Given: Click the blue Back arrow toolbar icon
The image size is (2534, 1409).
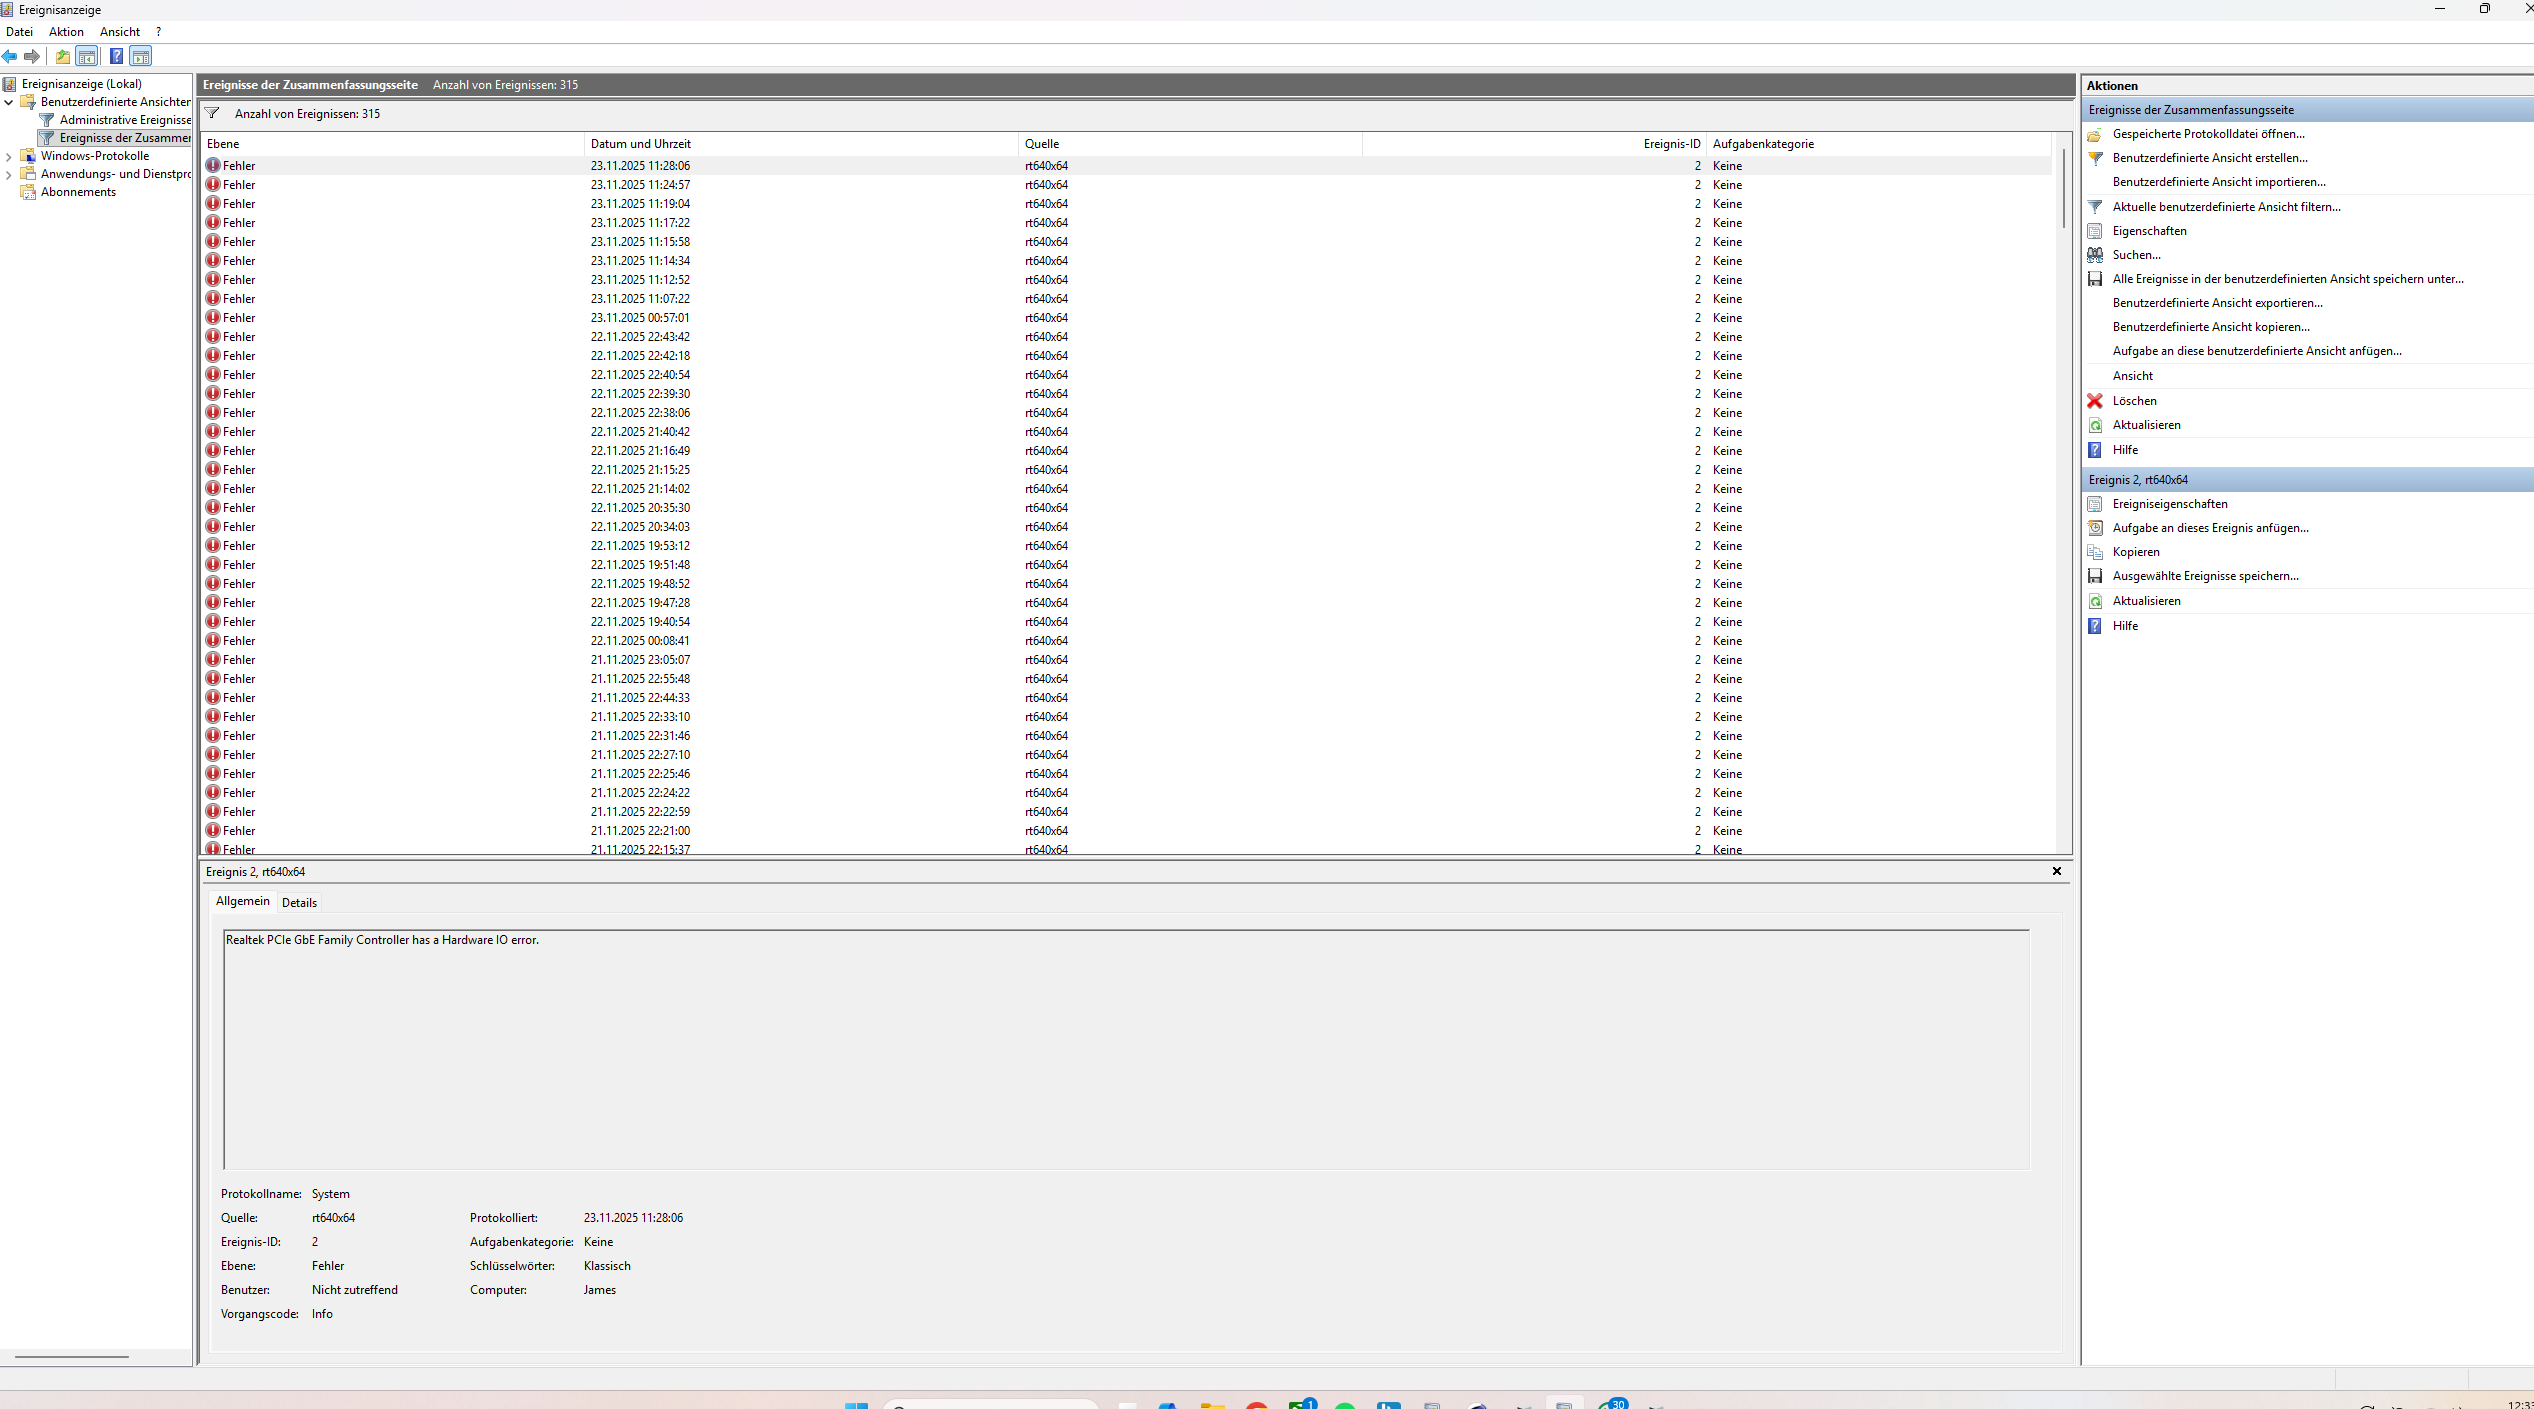Looking at the screenshot, I should [x=10, y=56].
